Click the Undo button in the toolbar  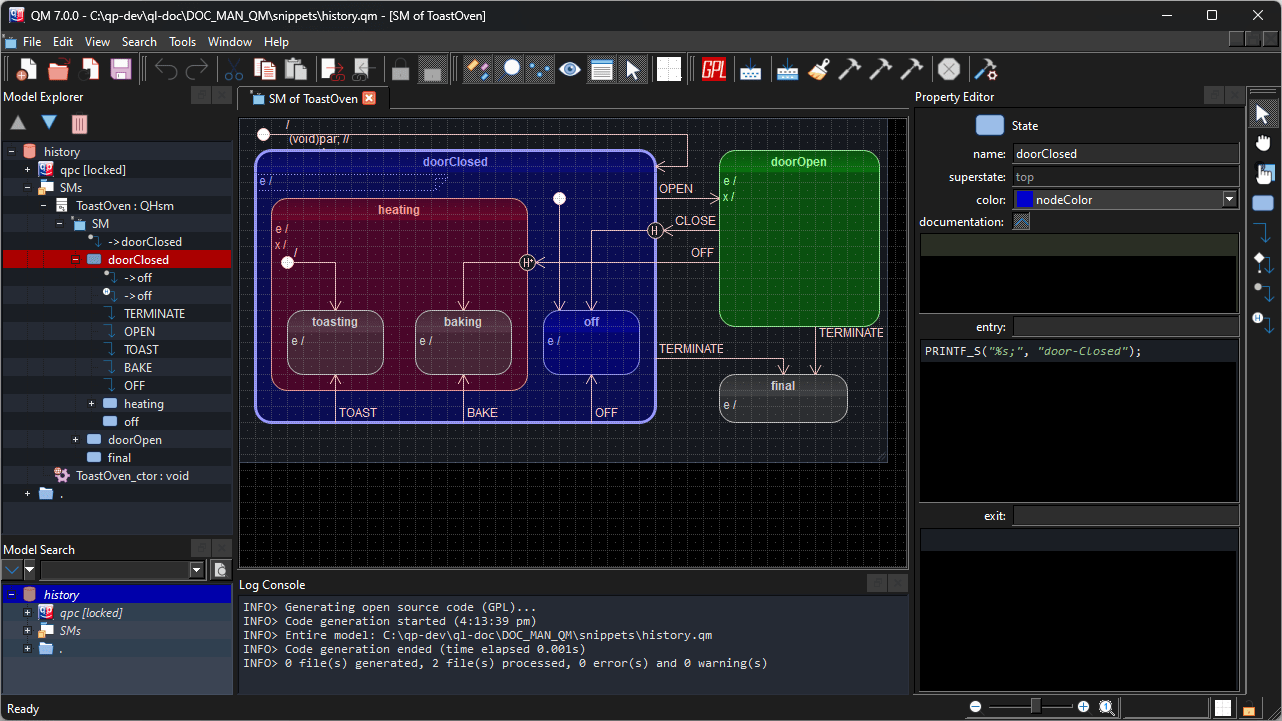coord(166,68)
